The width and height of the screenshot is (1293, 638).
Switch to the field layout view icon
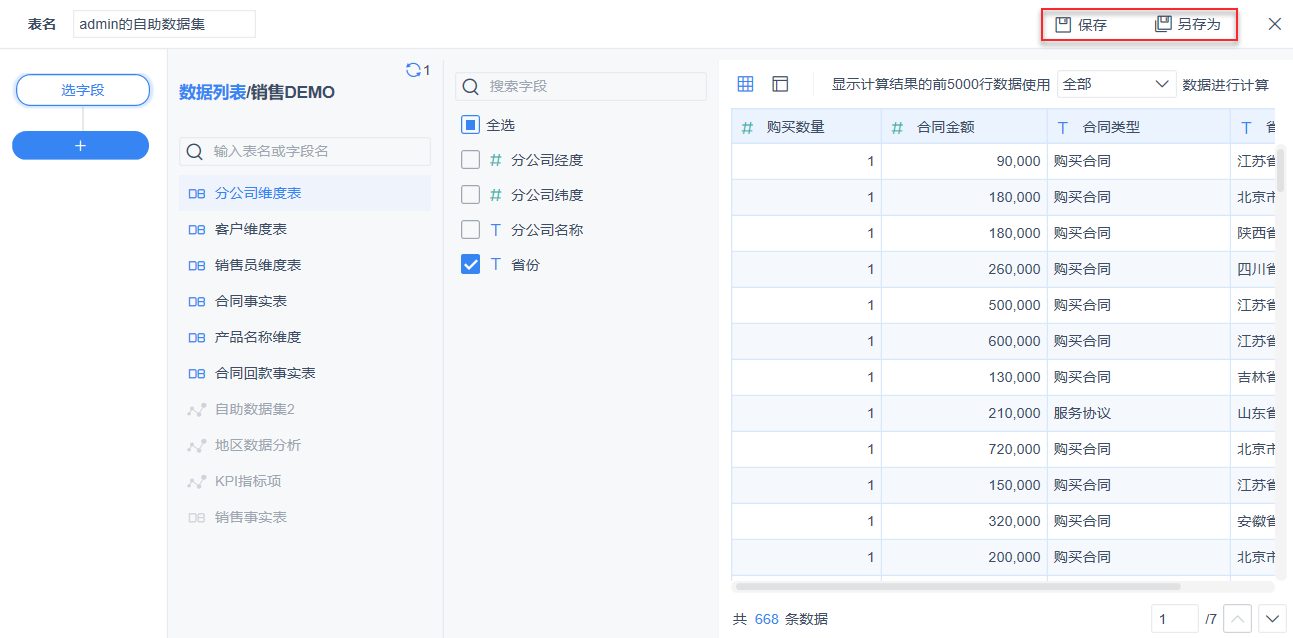(x=780, y=84)
